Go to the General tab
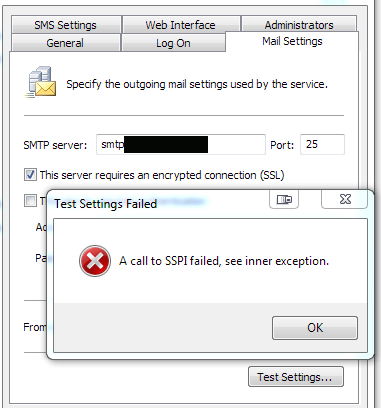 pyautogui.click(x=65, y=43)
